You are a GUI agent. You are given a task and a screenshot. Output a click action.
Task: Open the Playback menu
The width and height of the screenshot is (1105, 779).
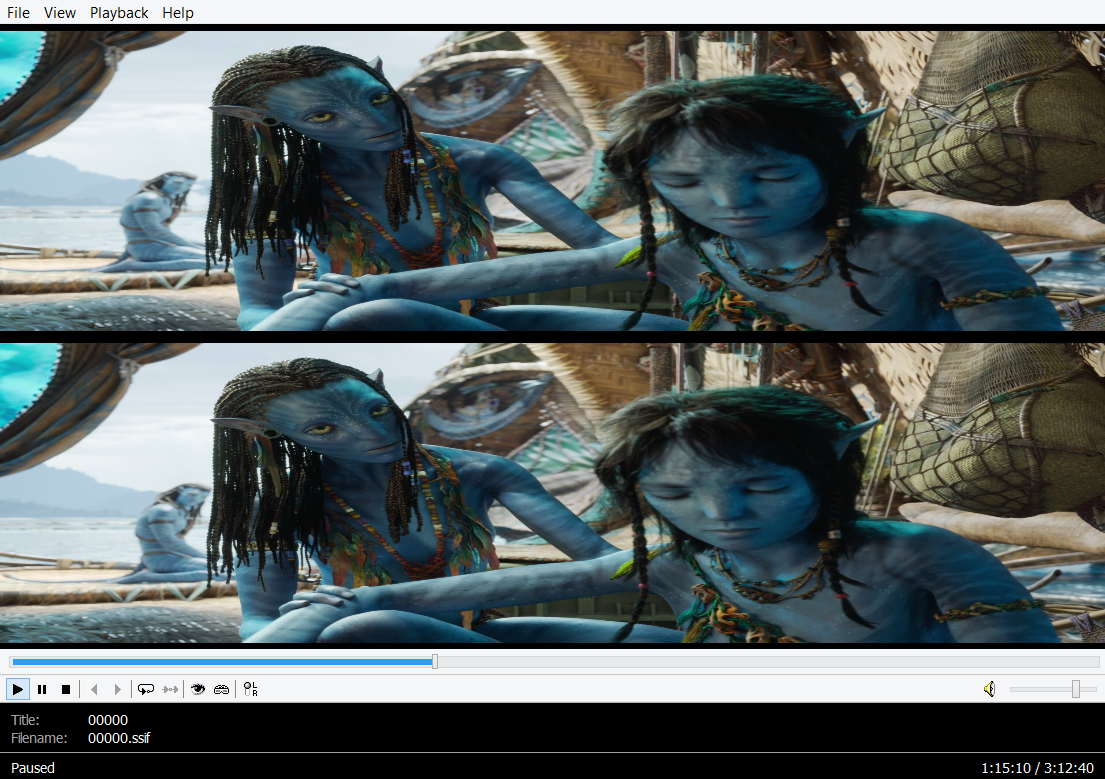(x=119, y=13)
